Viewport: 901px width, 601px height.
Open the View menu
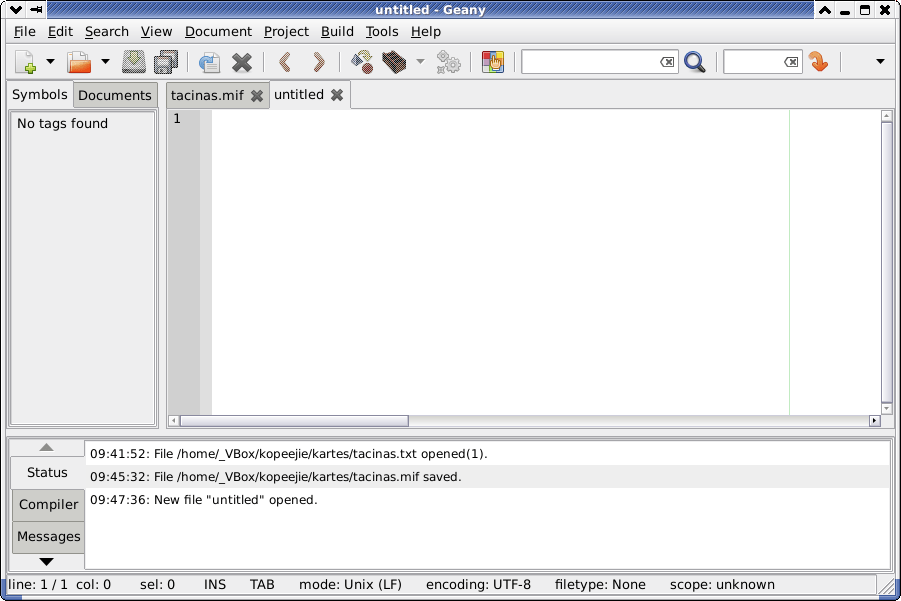click(x=156, y=32)
